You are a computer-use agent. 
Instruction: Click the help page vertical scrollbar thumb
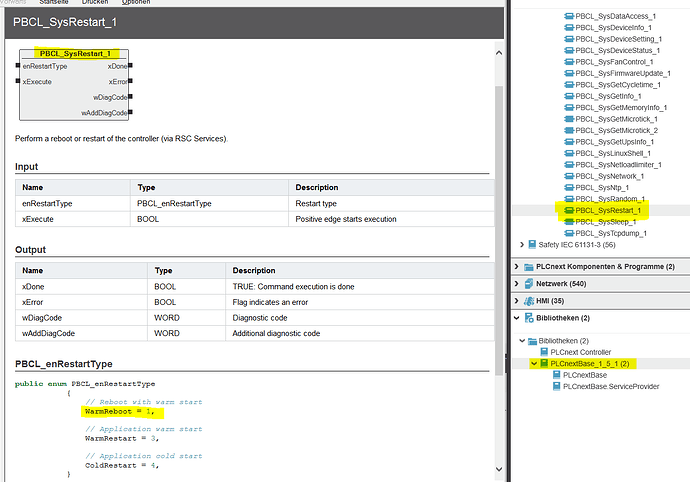pyautogui.click(x=499, y=231)
